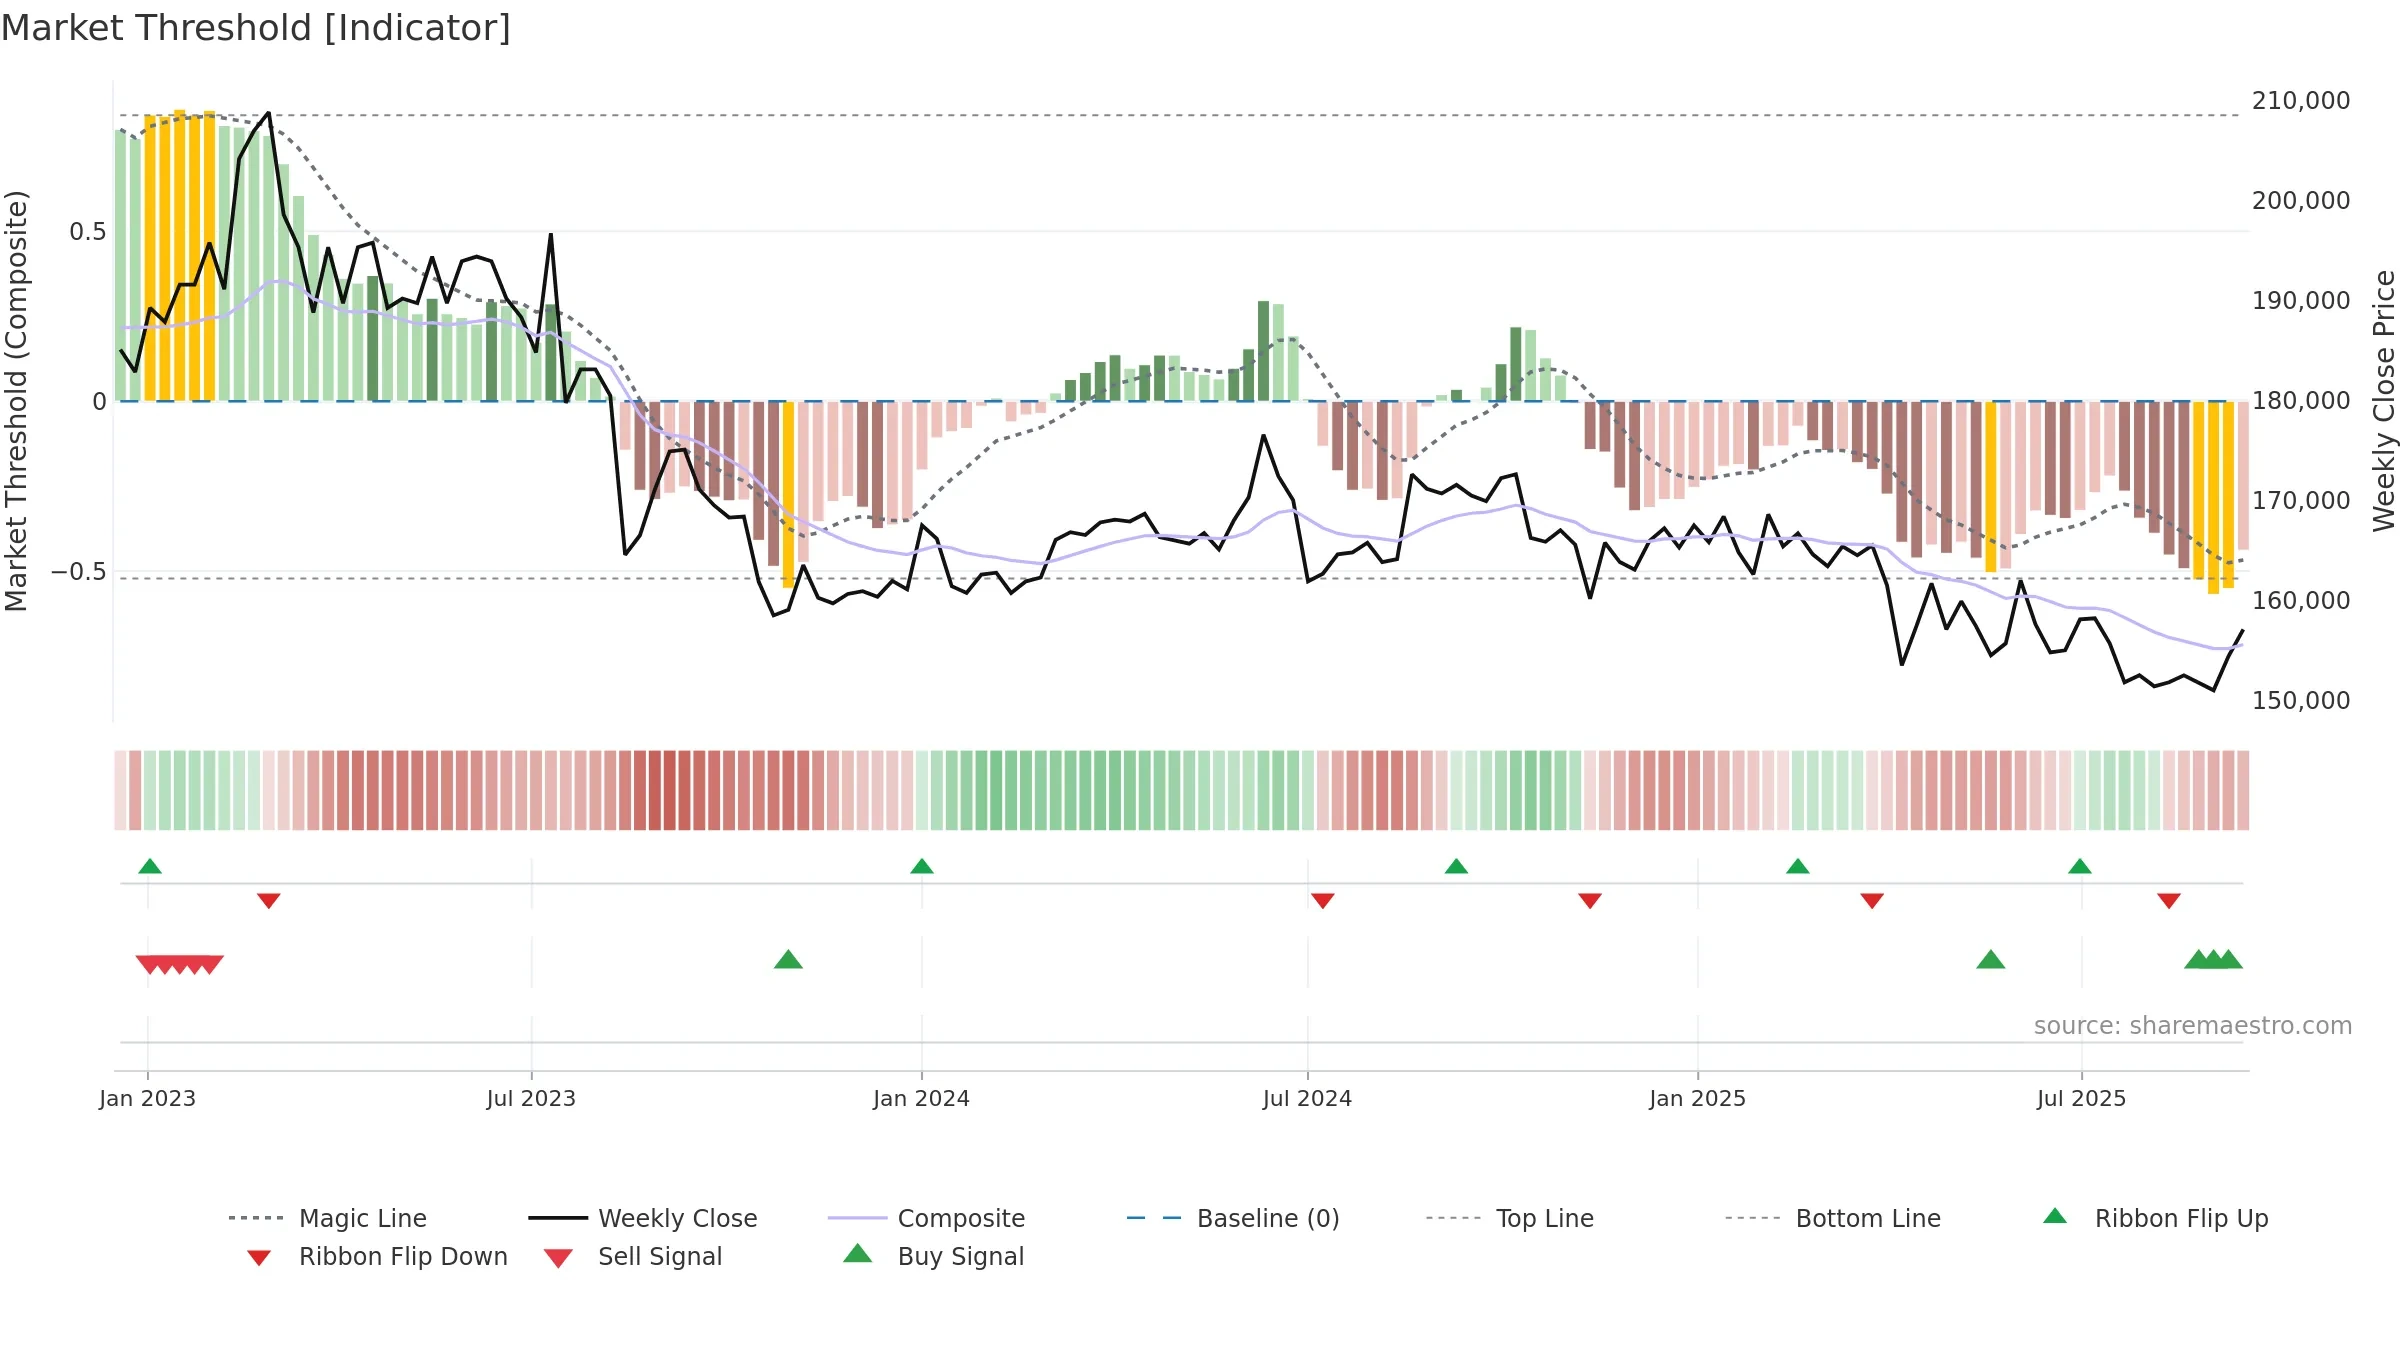Select the Sell Signal legend entry
Viewport: 2400px width, 1350px height.
click(x=633, y=1256)
